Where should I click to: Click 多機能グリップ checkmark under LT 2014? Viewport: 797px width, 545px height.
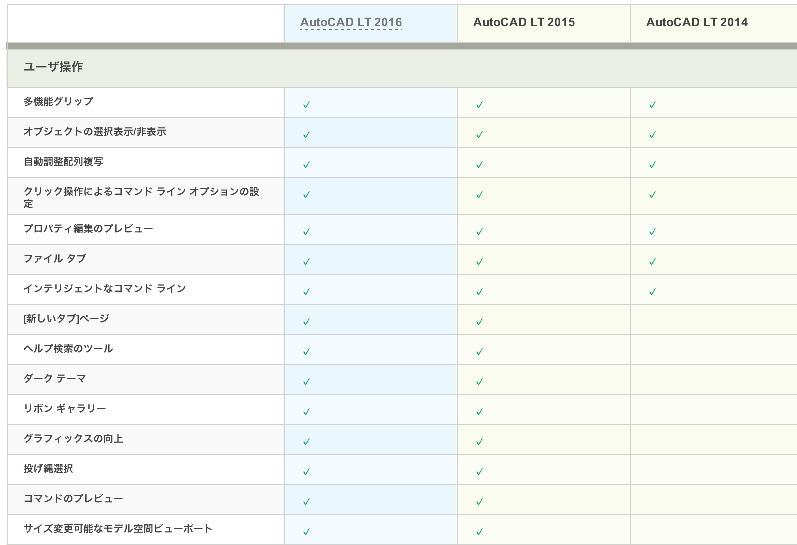tap(653, 105)
